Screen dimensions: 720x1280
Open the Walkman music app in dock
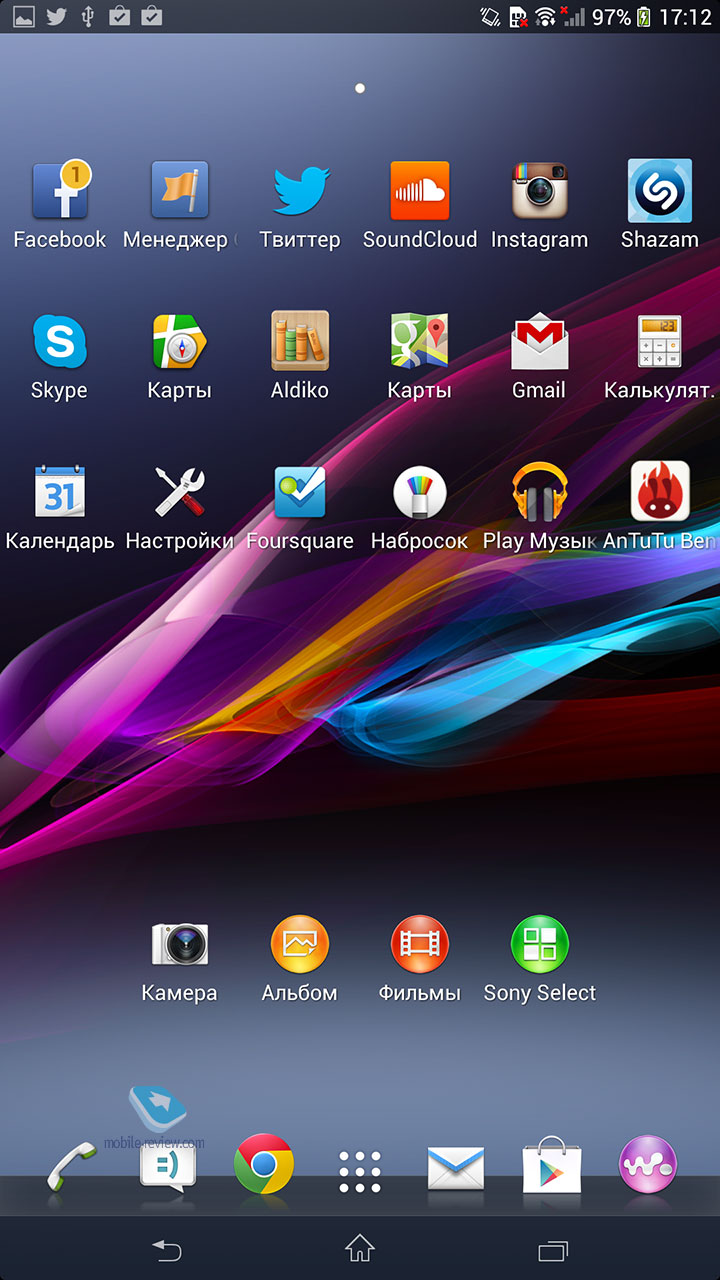(648, 1165)
